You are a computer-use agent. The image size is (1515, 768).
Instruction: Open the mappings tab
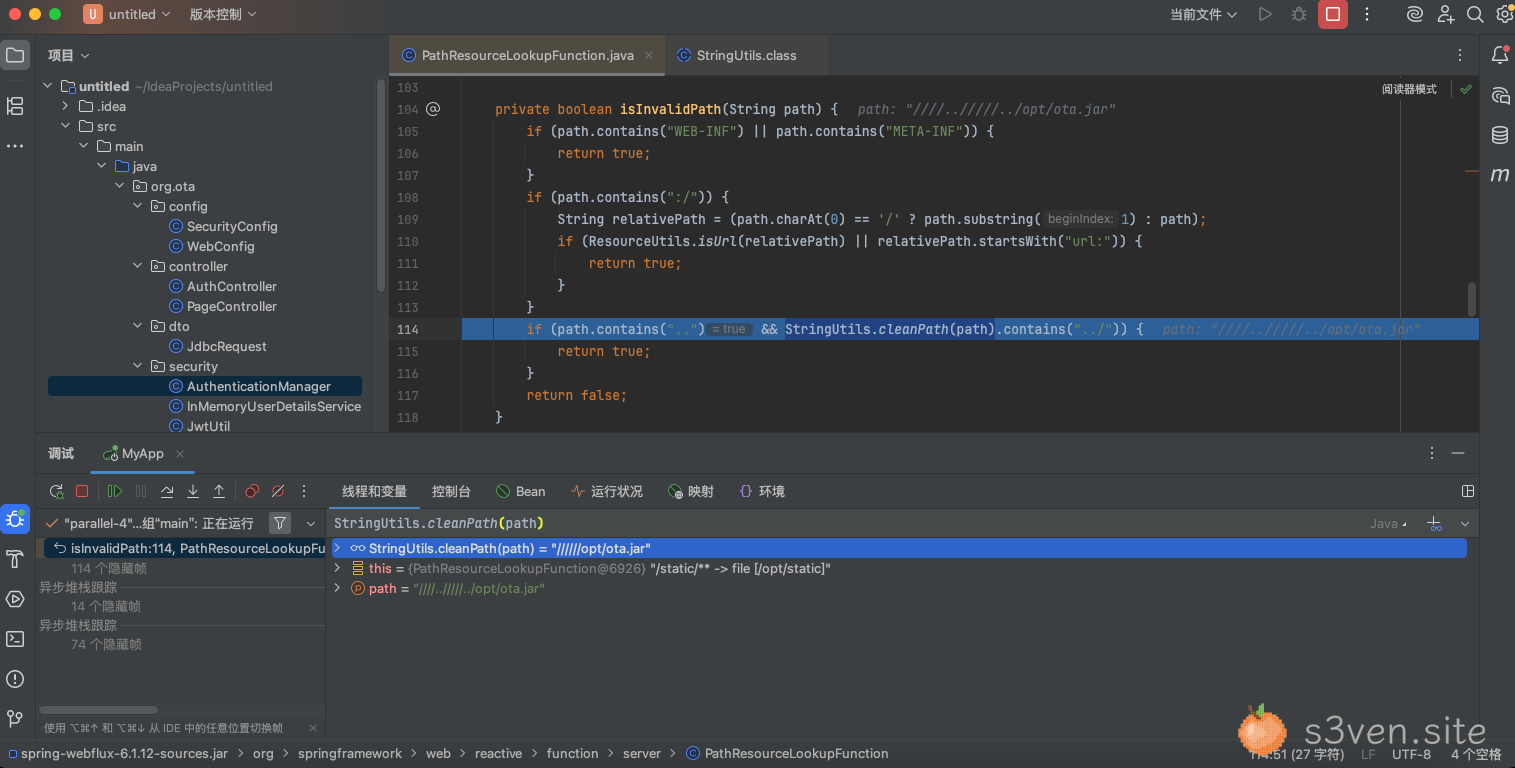coord(691,491)
